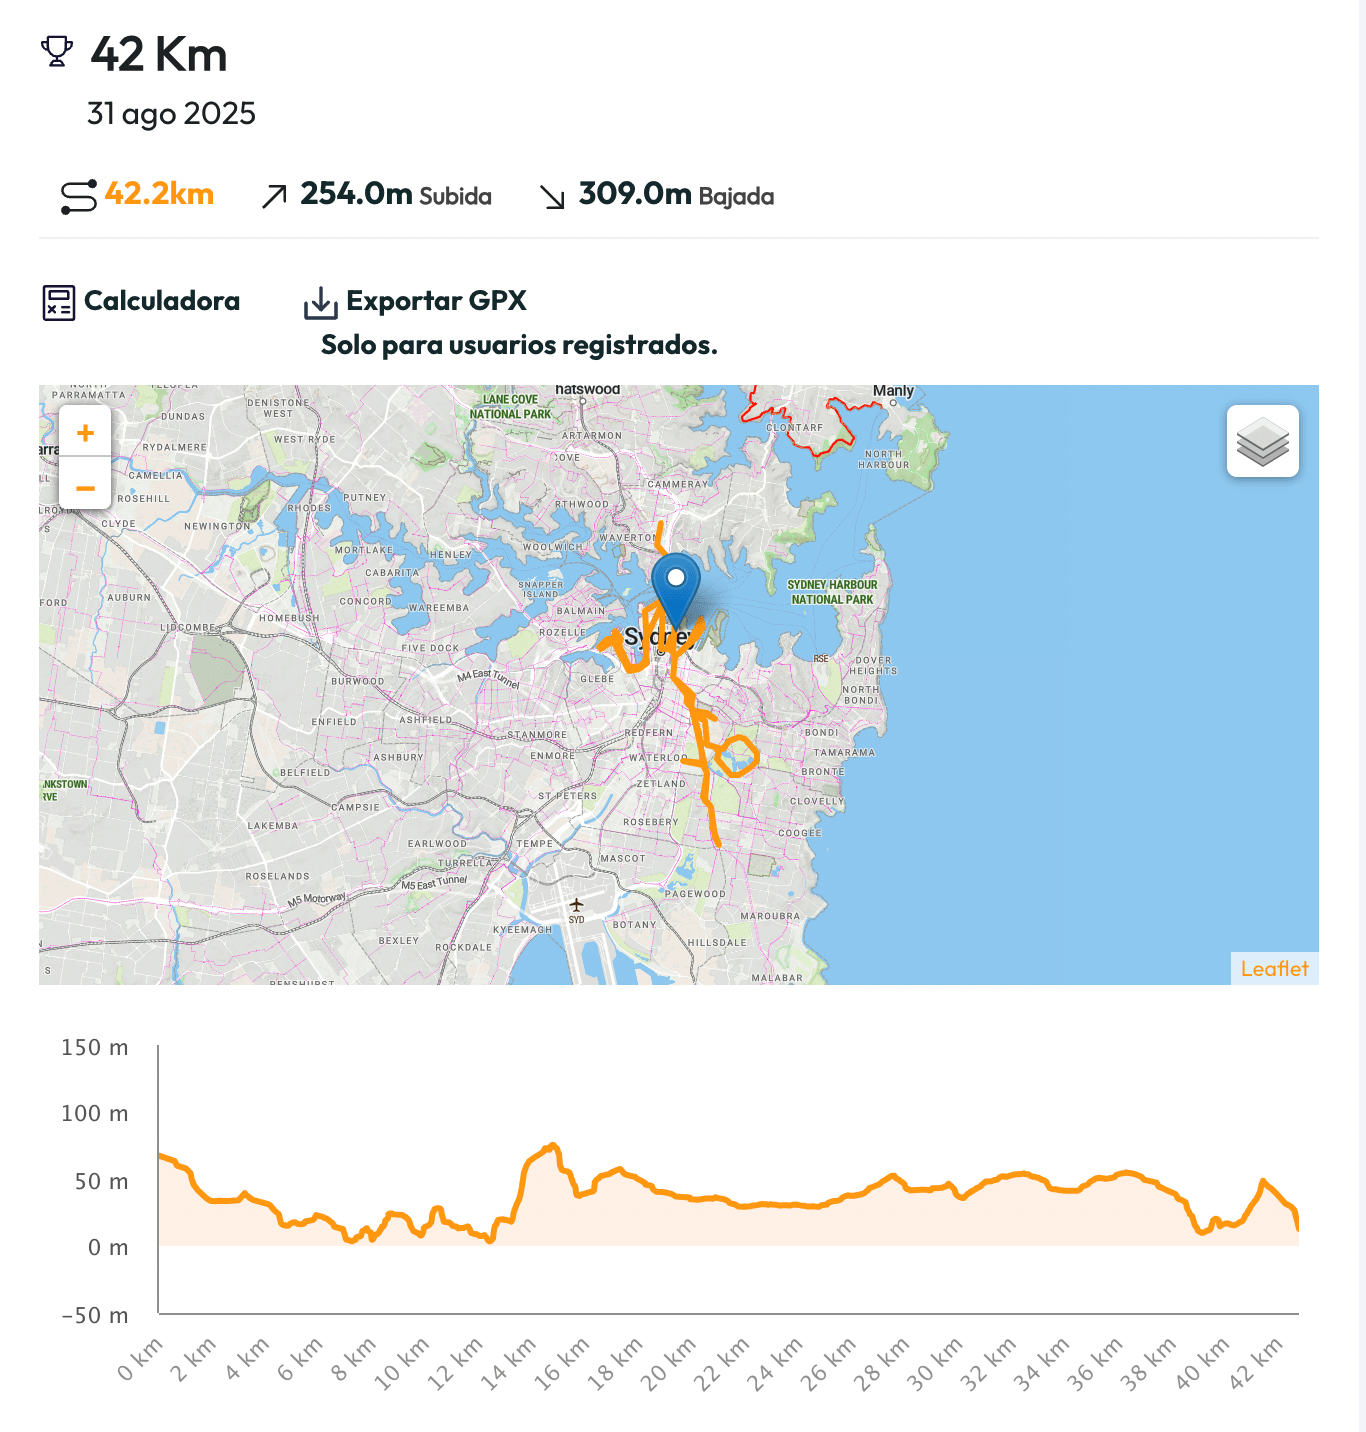Click the Manly label on the map
Image resolution: width=1366 pixels, height=1432 pixels.
(x=893, y=391)
